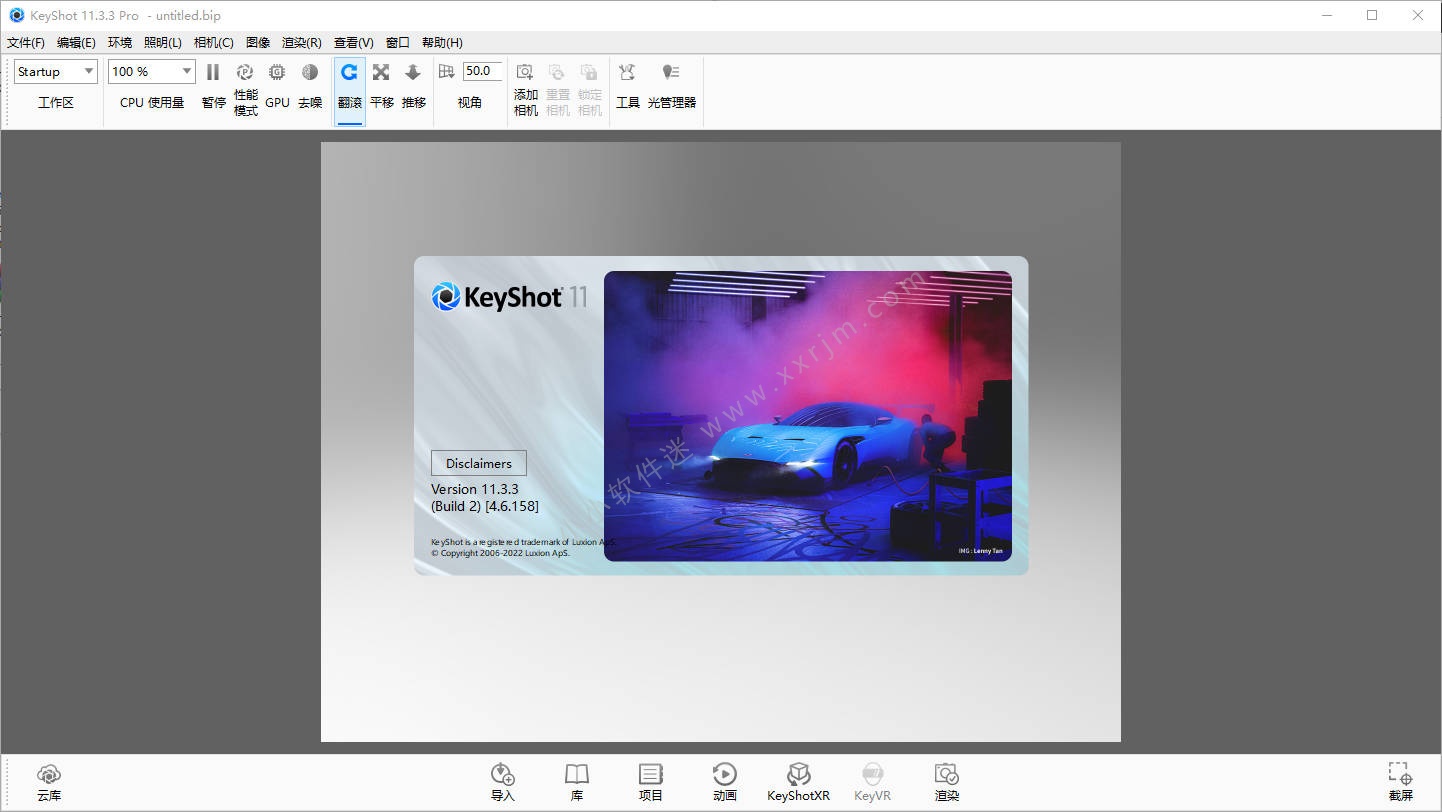Viewport: 1442px width, 812px height.
Task: Click the Version 11.3.3 text
Action: (x=475, y=489)
